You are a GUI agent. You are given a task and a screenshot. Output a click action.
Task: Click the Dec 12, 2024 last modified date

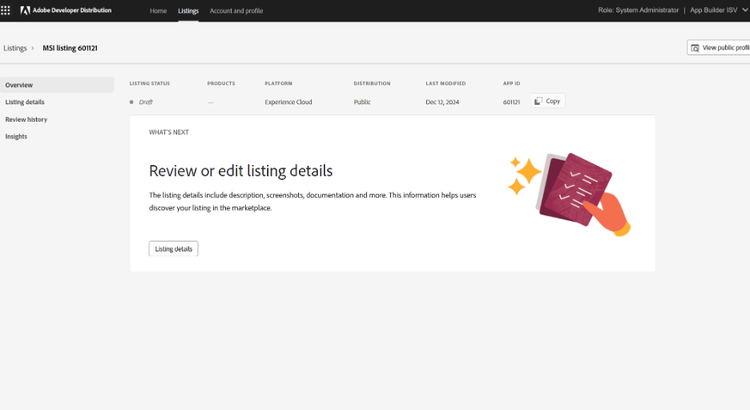click(x=442, y=102)
